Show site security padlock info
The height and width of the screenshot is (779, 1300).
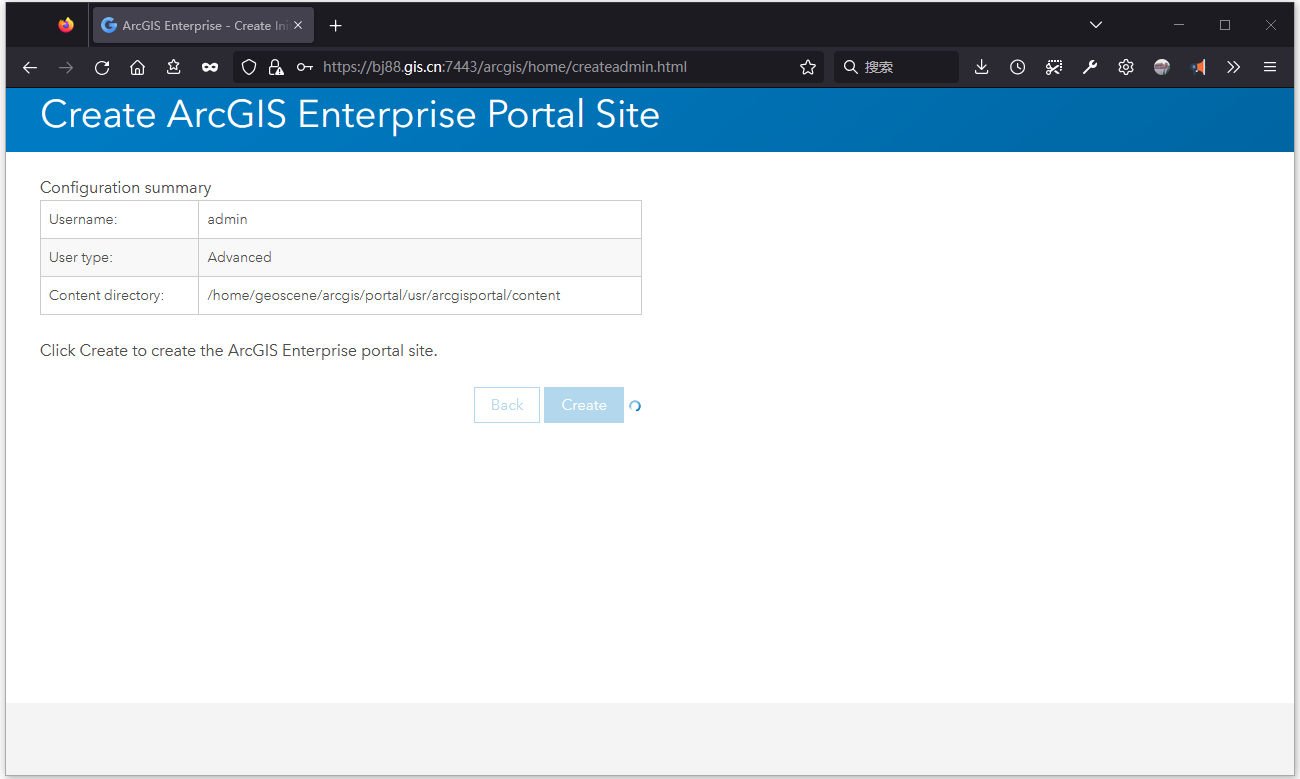tap(276, 67)
